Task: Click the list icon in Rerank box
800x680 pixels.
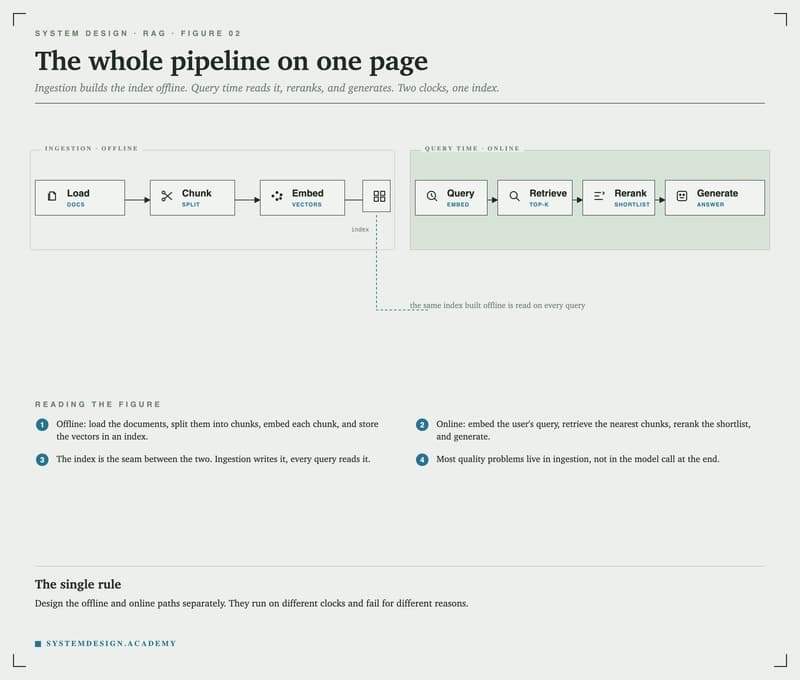Action: pos(599,196)
